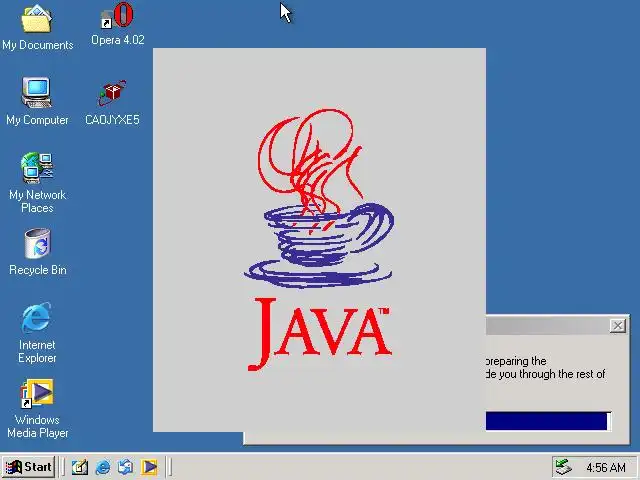Click the "preparing the" dialog text
Screen dimensions: 640x480
[x=516, y=361]
